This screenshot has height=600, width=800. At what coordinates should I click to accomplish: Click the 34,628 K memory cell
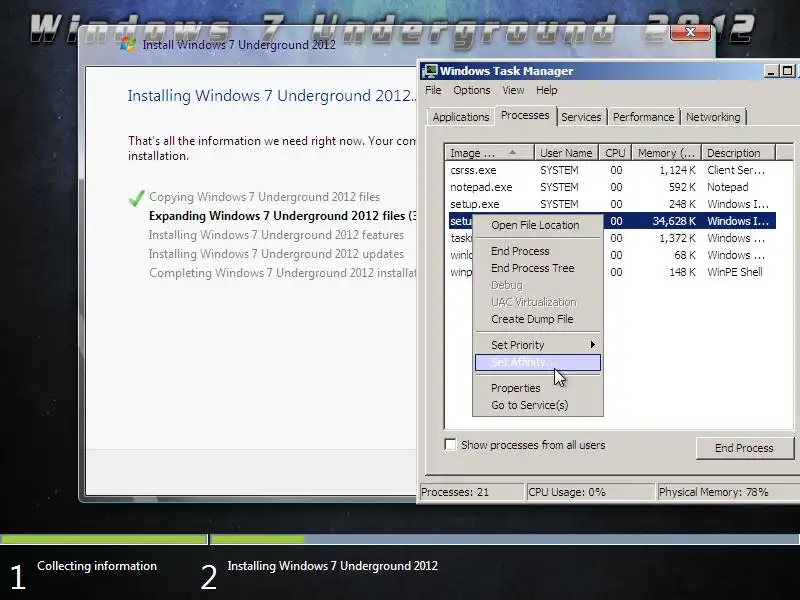coord(673,221)
